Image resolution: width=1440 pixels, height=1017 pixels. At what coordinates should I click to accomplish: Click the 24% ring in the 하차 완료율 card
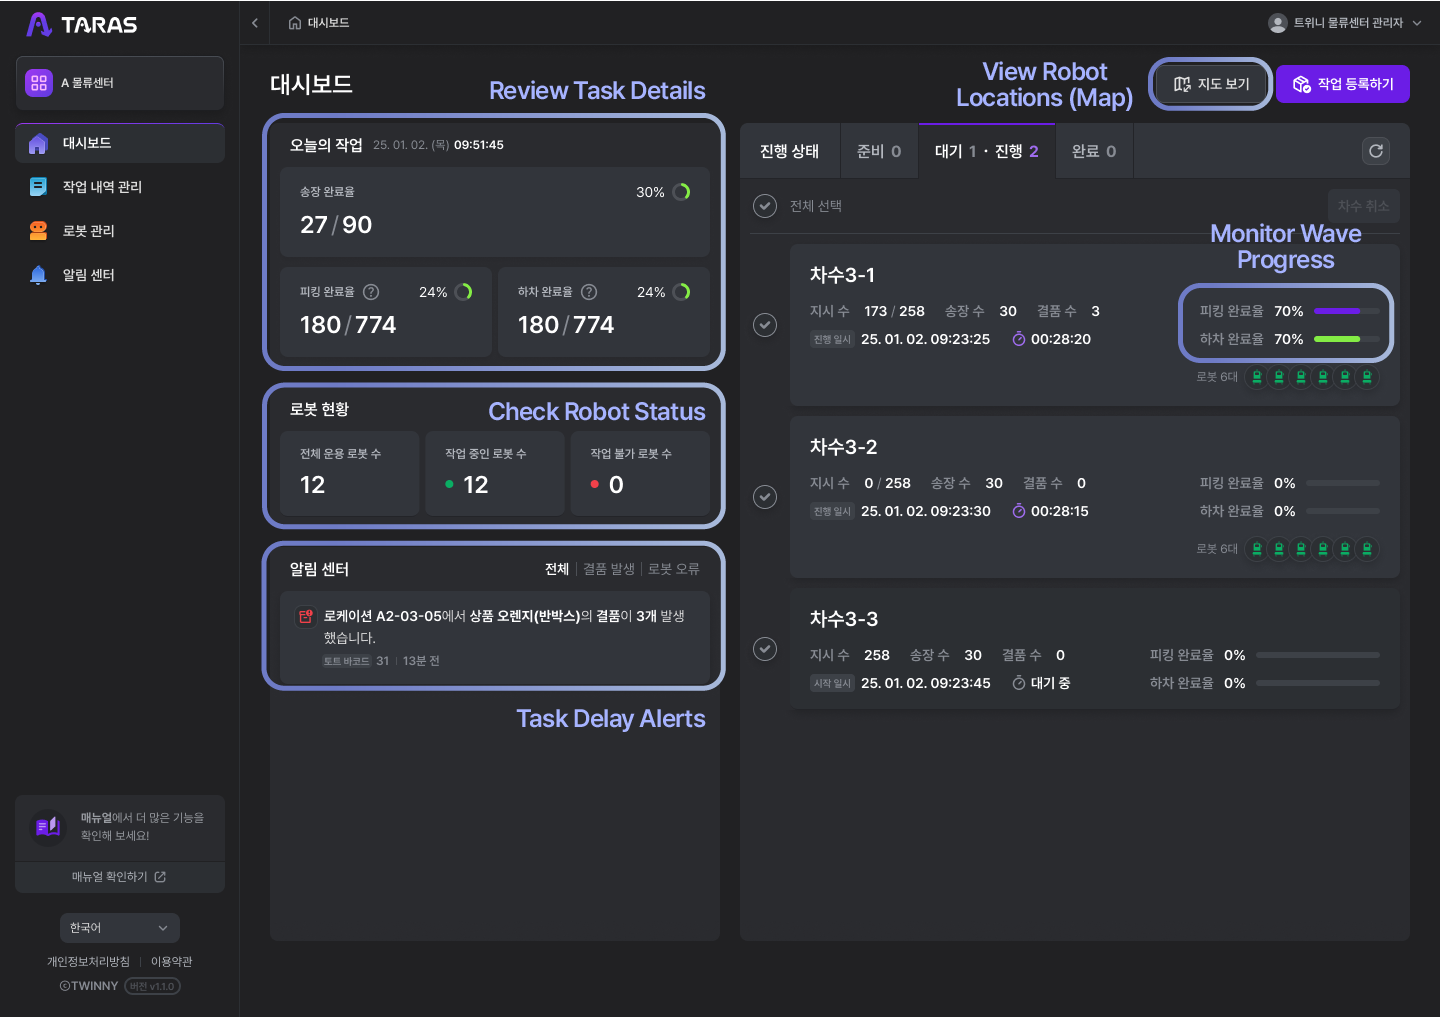click(x=682, y=292)
